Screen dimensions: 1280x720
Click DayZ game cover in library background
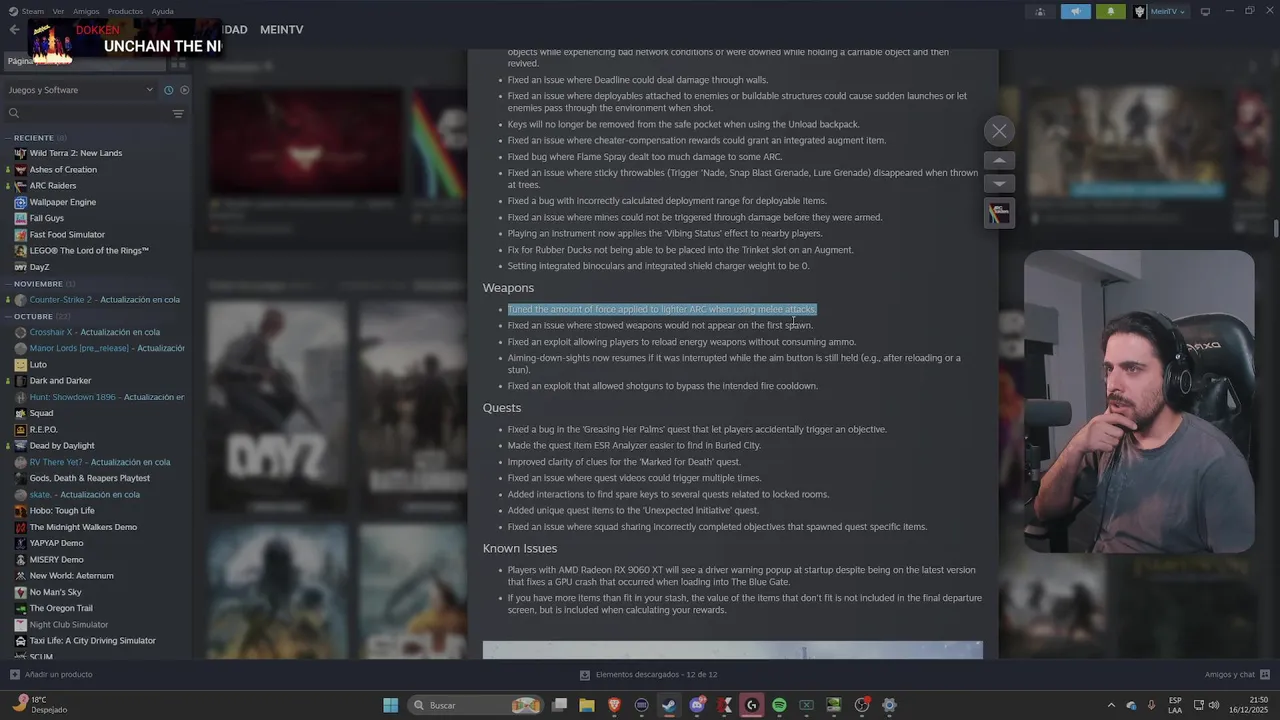click(276, 405)
